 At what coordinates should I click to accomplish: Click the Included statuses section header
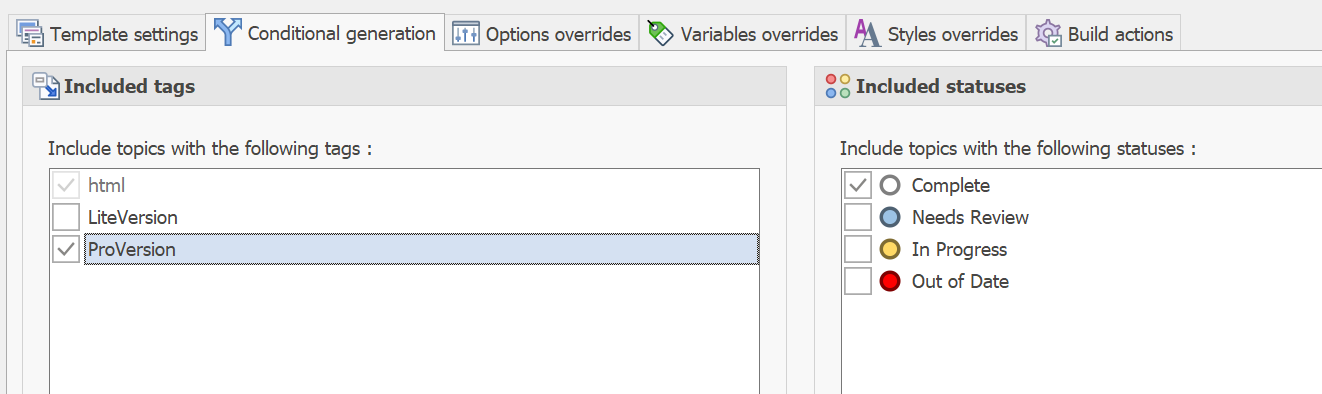click(x=1068, y=87)
